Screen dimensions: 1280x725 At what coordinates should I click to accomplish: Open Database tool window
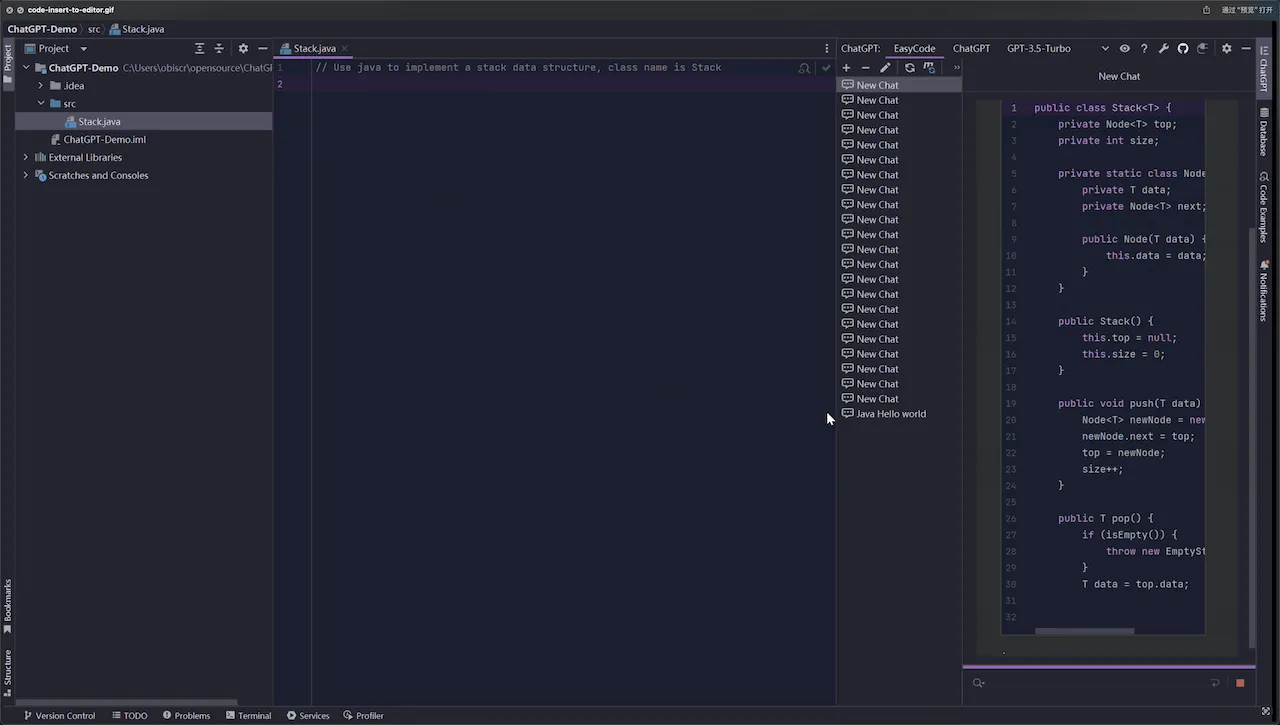click(1264, 131)
